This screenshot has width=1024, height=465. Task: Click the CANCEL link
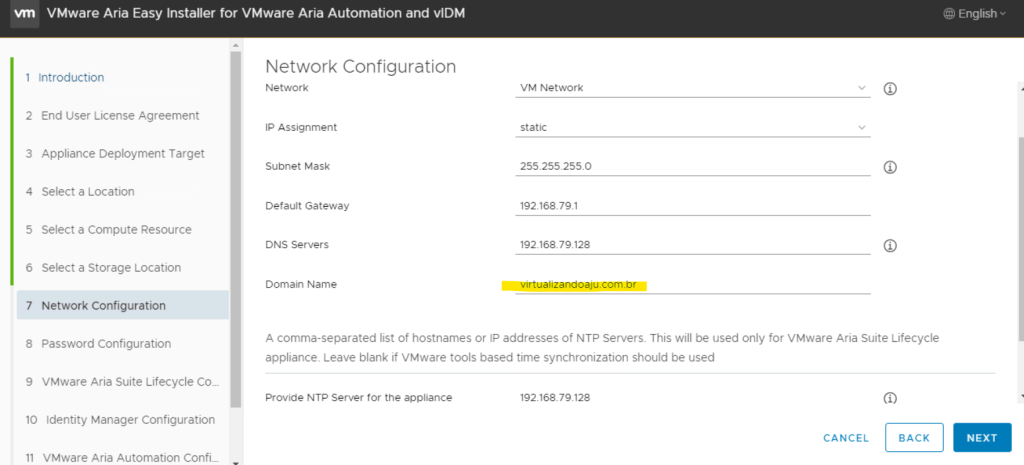tap(845, 438)
